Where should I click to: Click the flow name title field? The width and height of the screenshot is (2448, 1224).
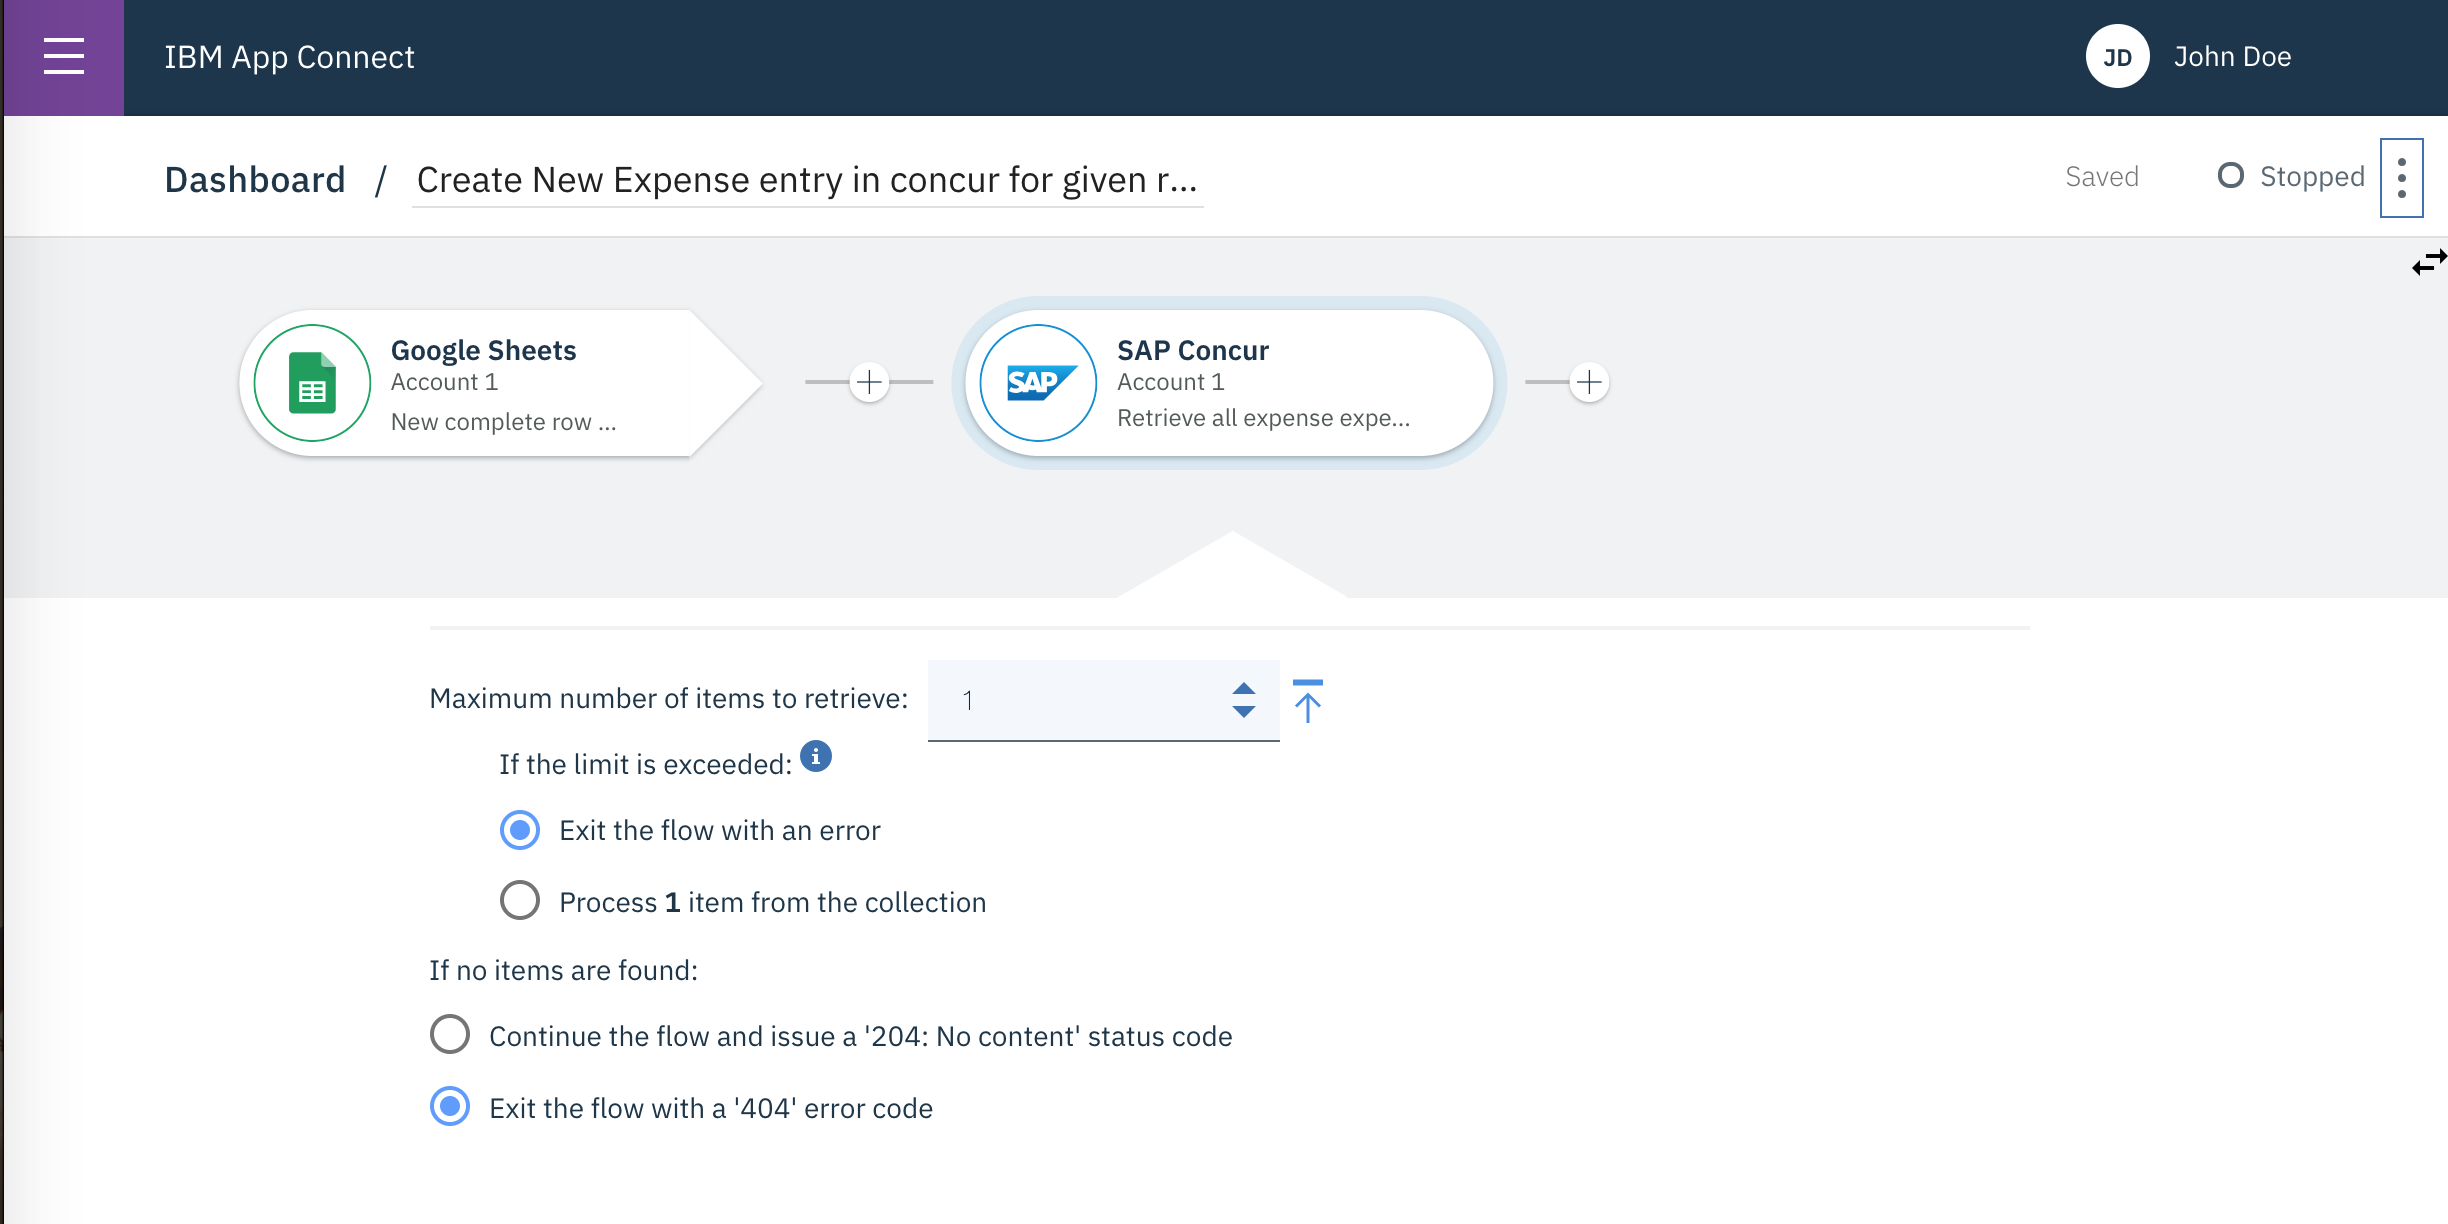pyautogui.click(x=807, y=181)
